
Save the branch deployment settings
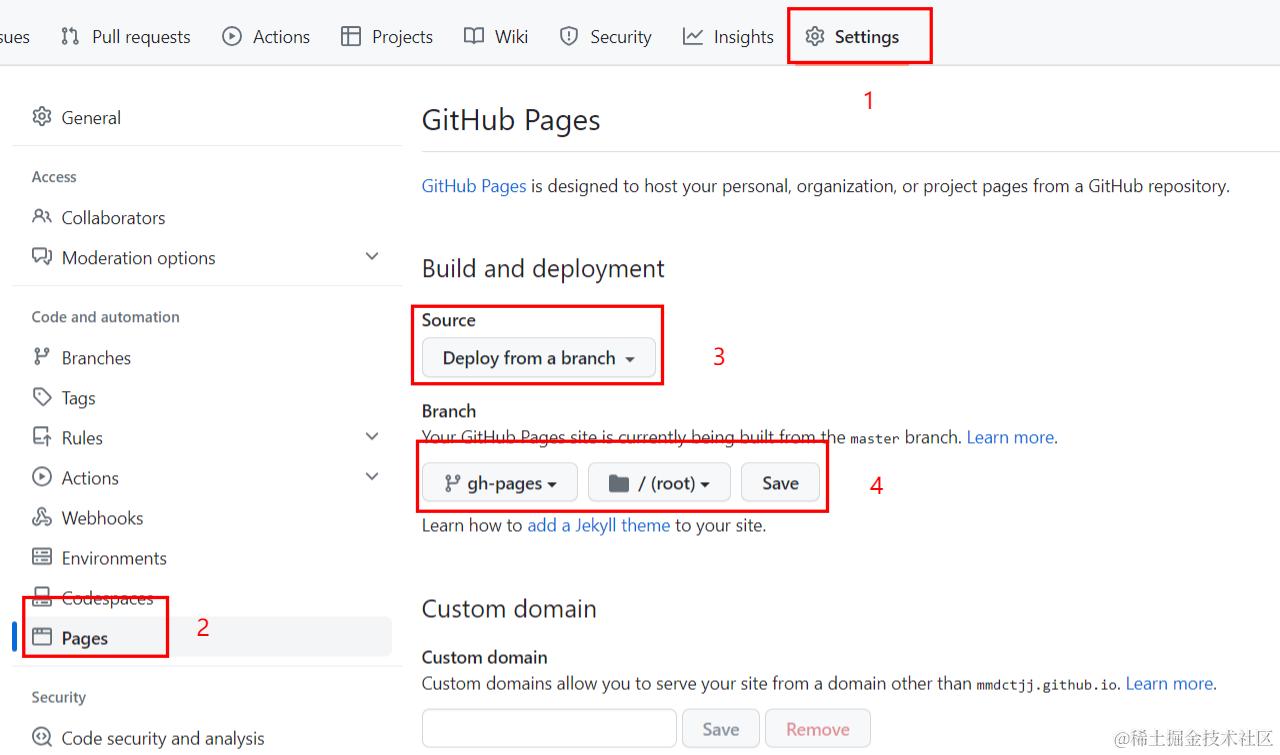[x=780, y=483]
